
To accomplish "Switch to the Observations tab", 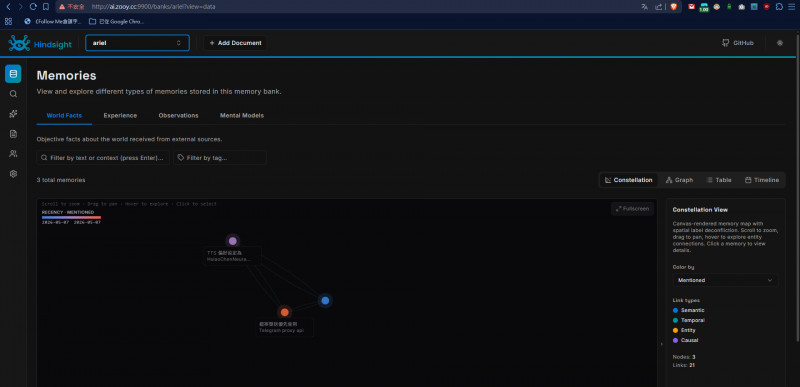I will pyautogui.click(x=179, y=115).
